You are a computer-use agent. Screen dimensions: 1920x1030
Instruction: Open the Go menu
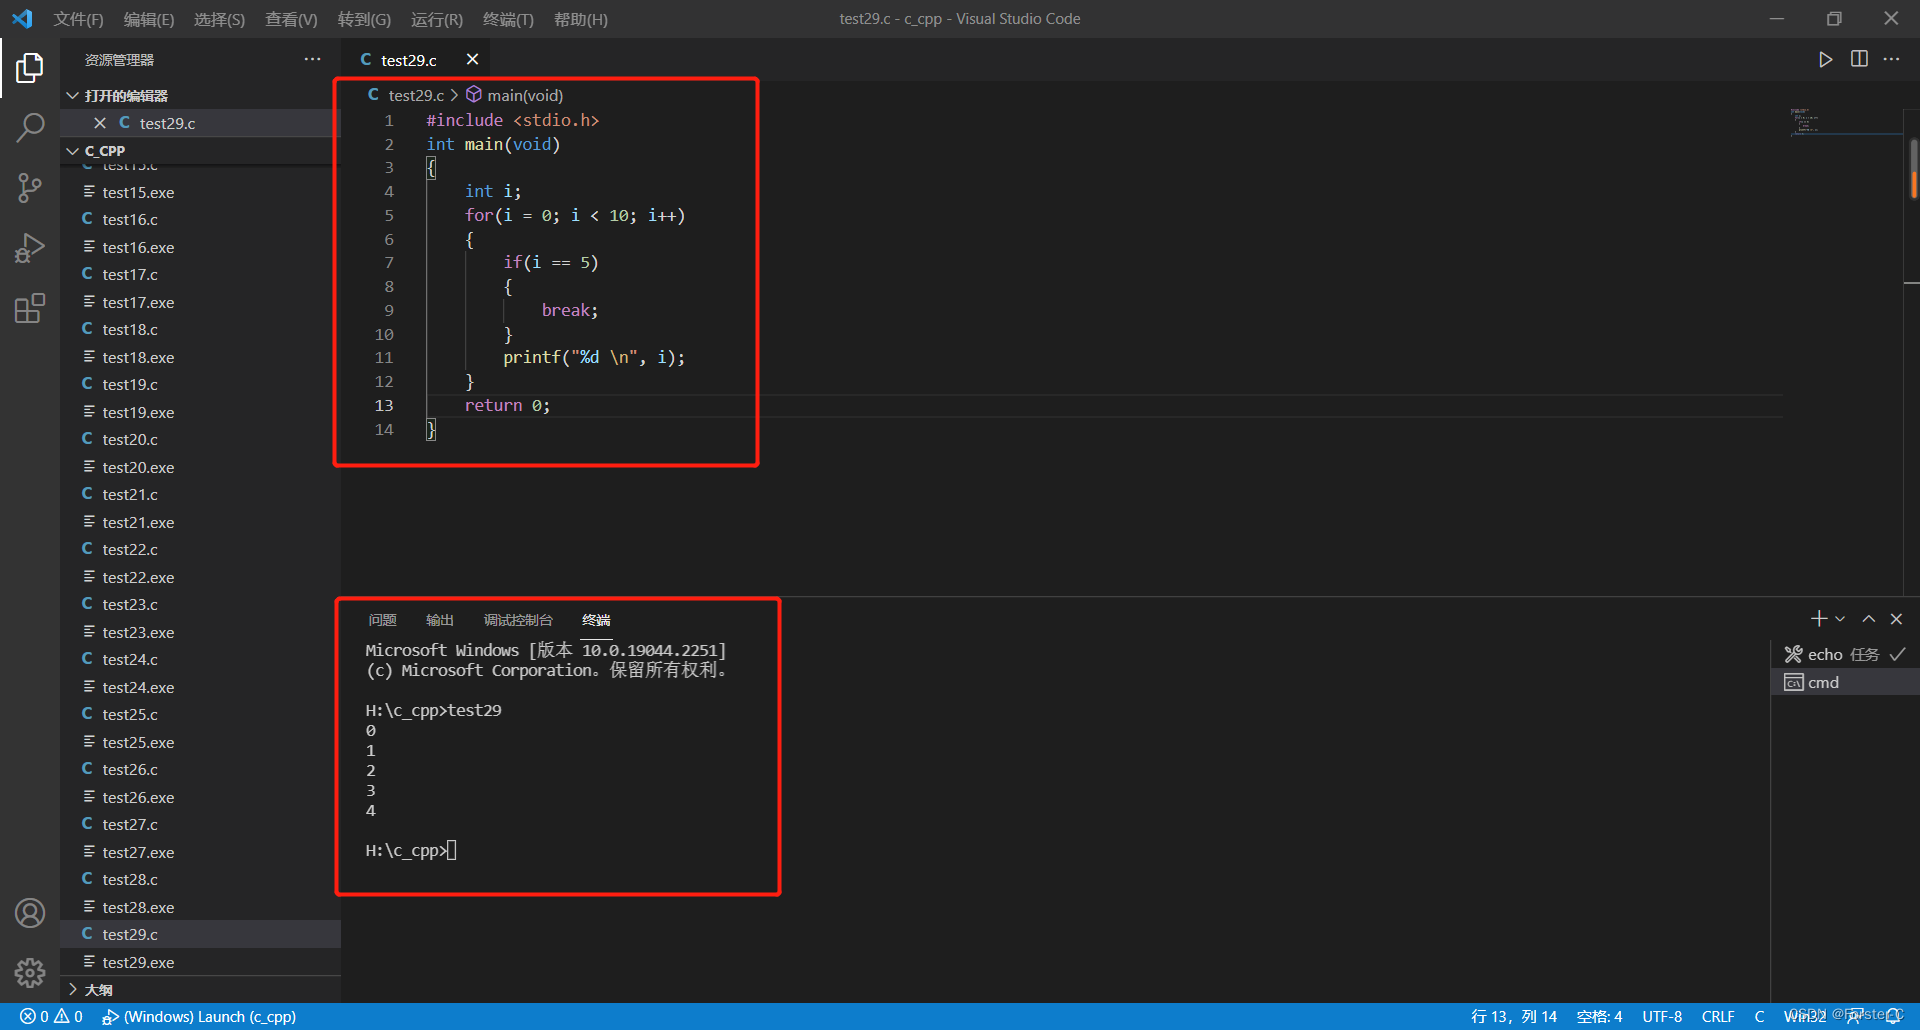click(364, 19)
